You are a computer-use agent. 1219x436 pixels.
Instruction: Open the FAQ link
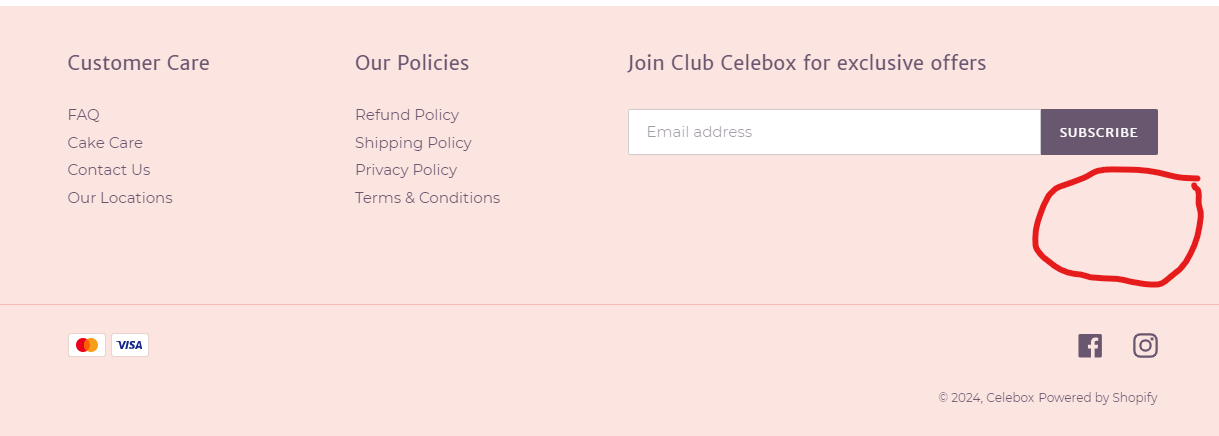[x=84, y=115]
